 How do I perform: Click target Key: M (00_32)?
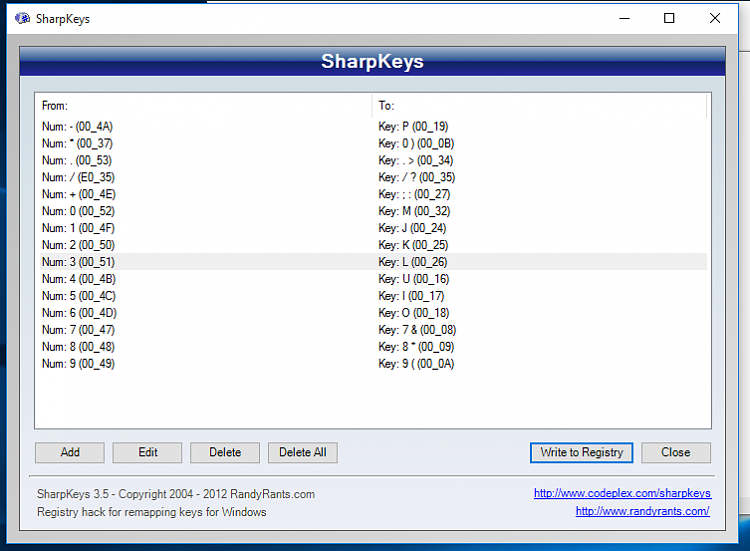point(414,211)
